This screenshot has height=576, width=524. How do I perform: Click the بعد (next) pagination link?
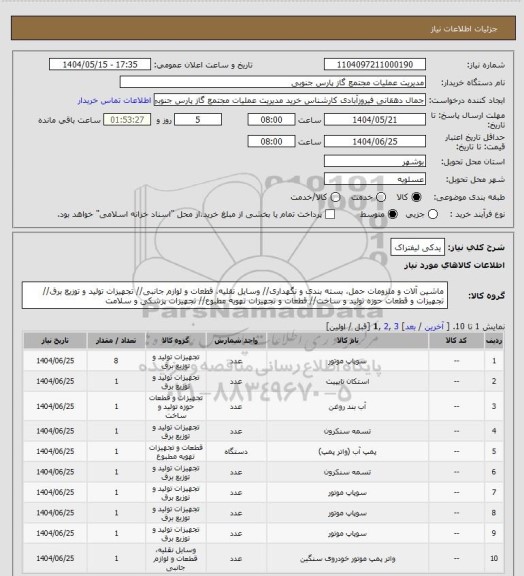coord(410,327)
